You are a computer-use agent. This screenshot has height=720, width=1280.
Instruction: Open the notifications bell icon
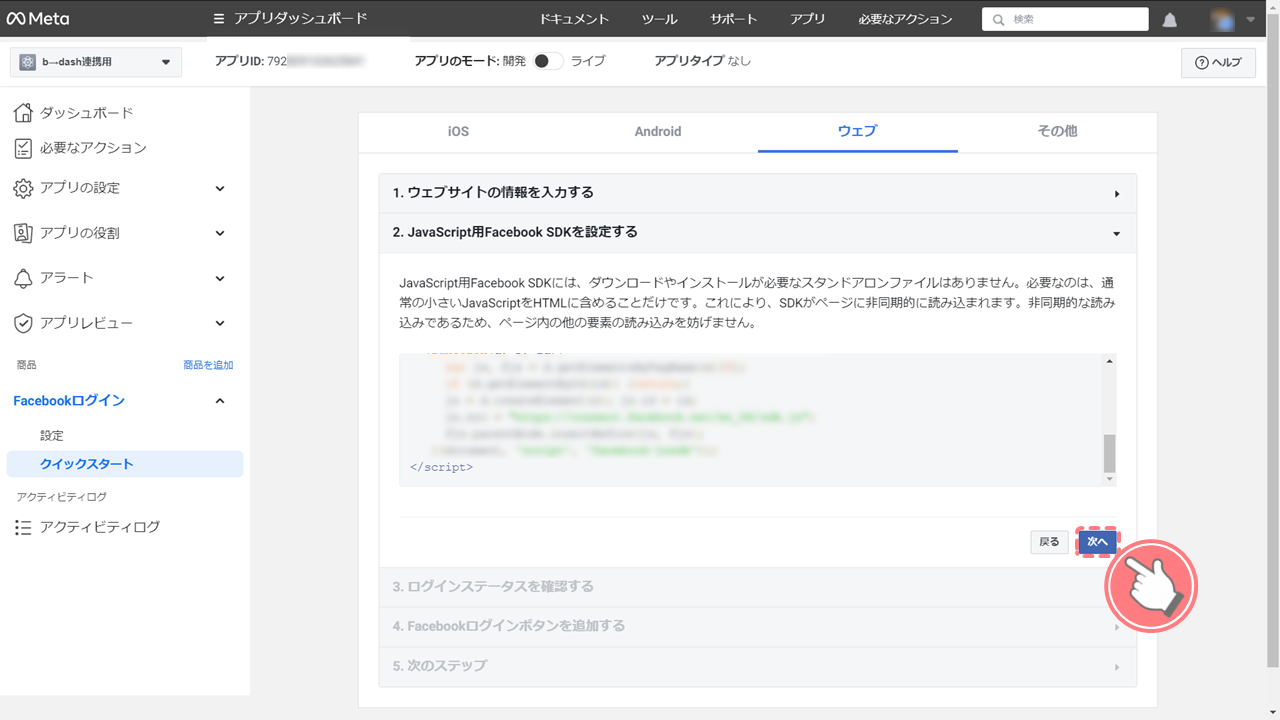point(1170,20)
